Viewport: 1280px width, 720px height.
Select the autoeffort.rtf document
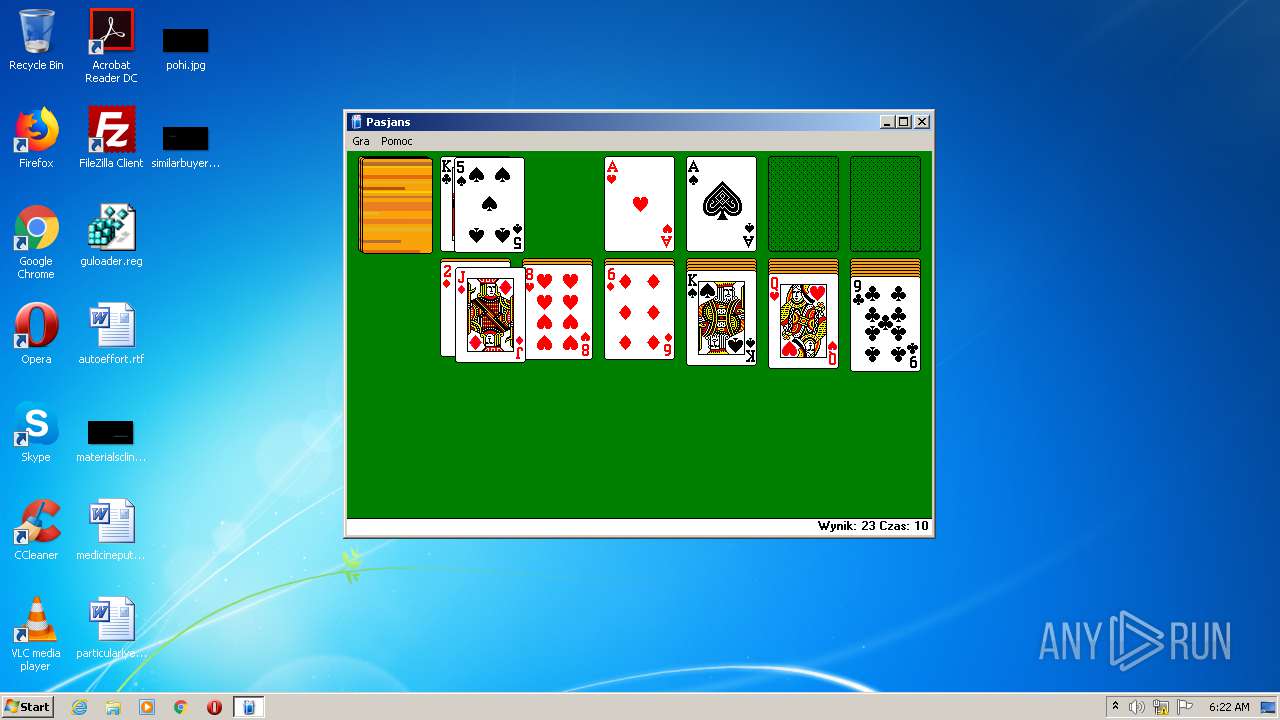click(x=111, y=334)
